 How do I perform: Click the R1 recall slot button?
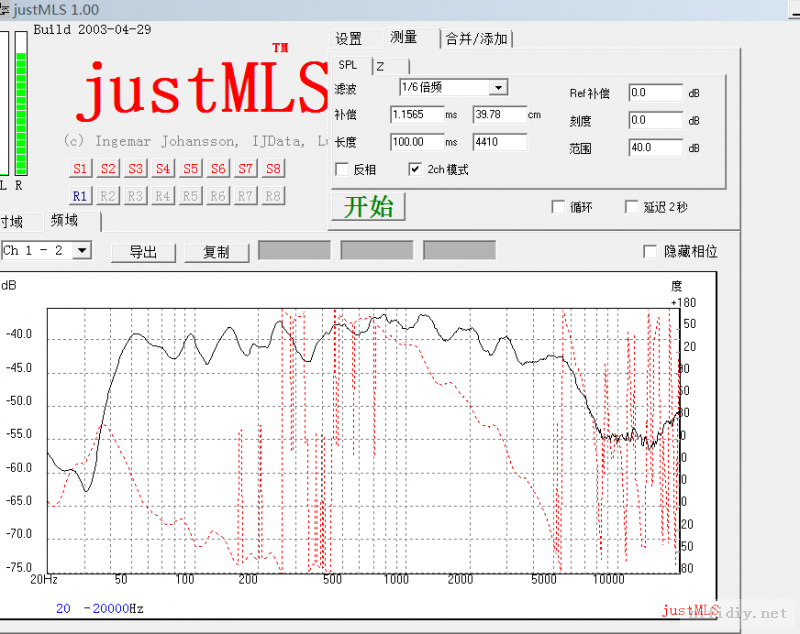tap(80, 196)
